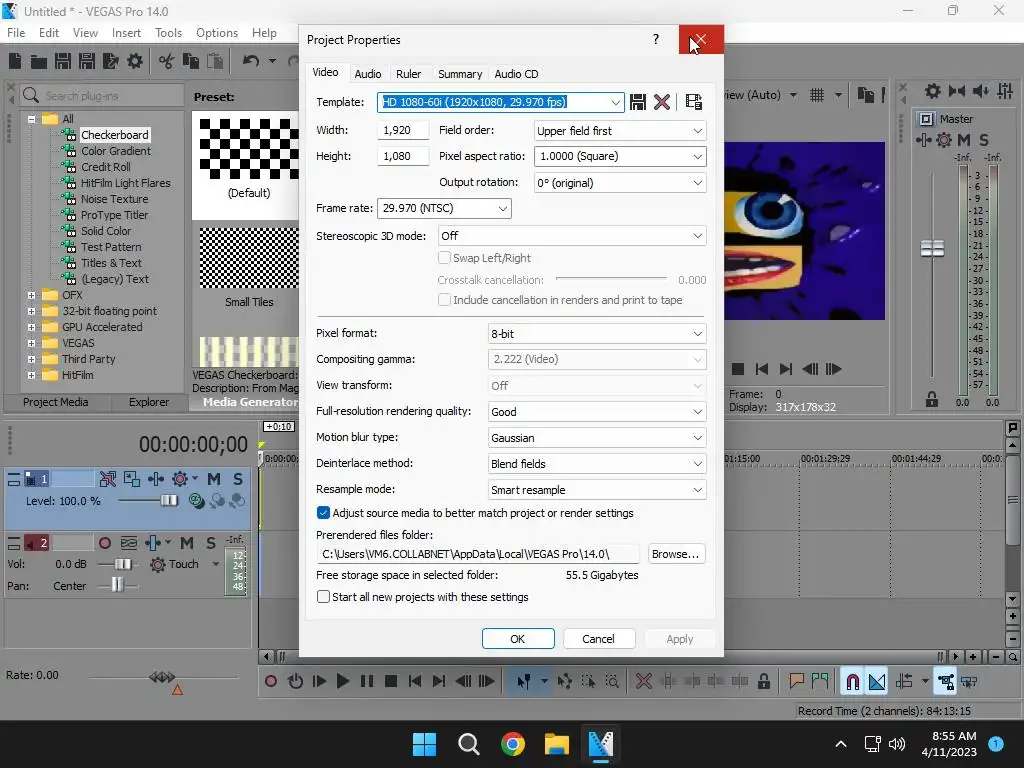Screen dimensions: 1024x768
Task: Click Play in the timeline transport bar
Action: click(x=342, y=681)
